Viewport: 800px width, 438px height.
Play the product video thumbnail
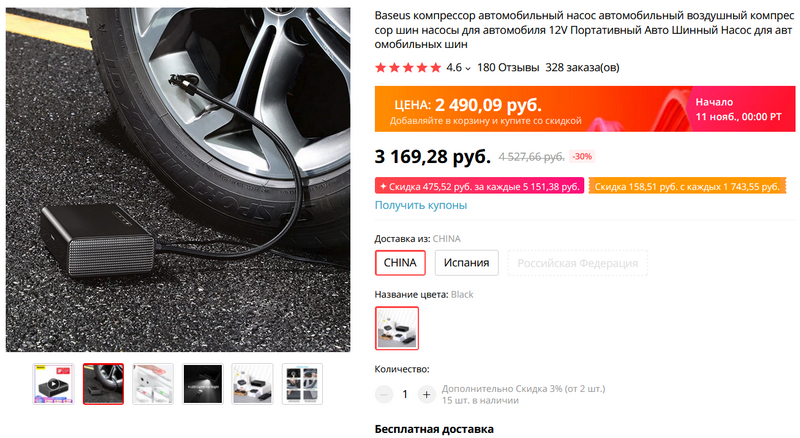(53, 383)
